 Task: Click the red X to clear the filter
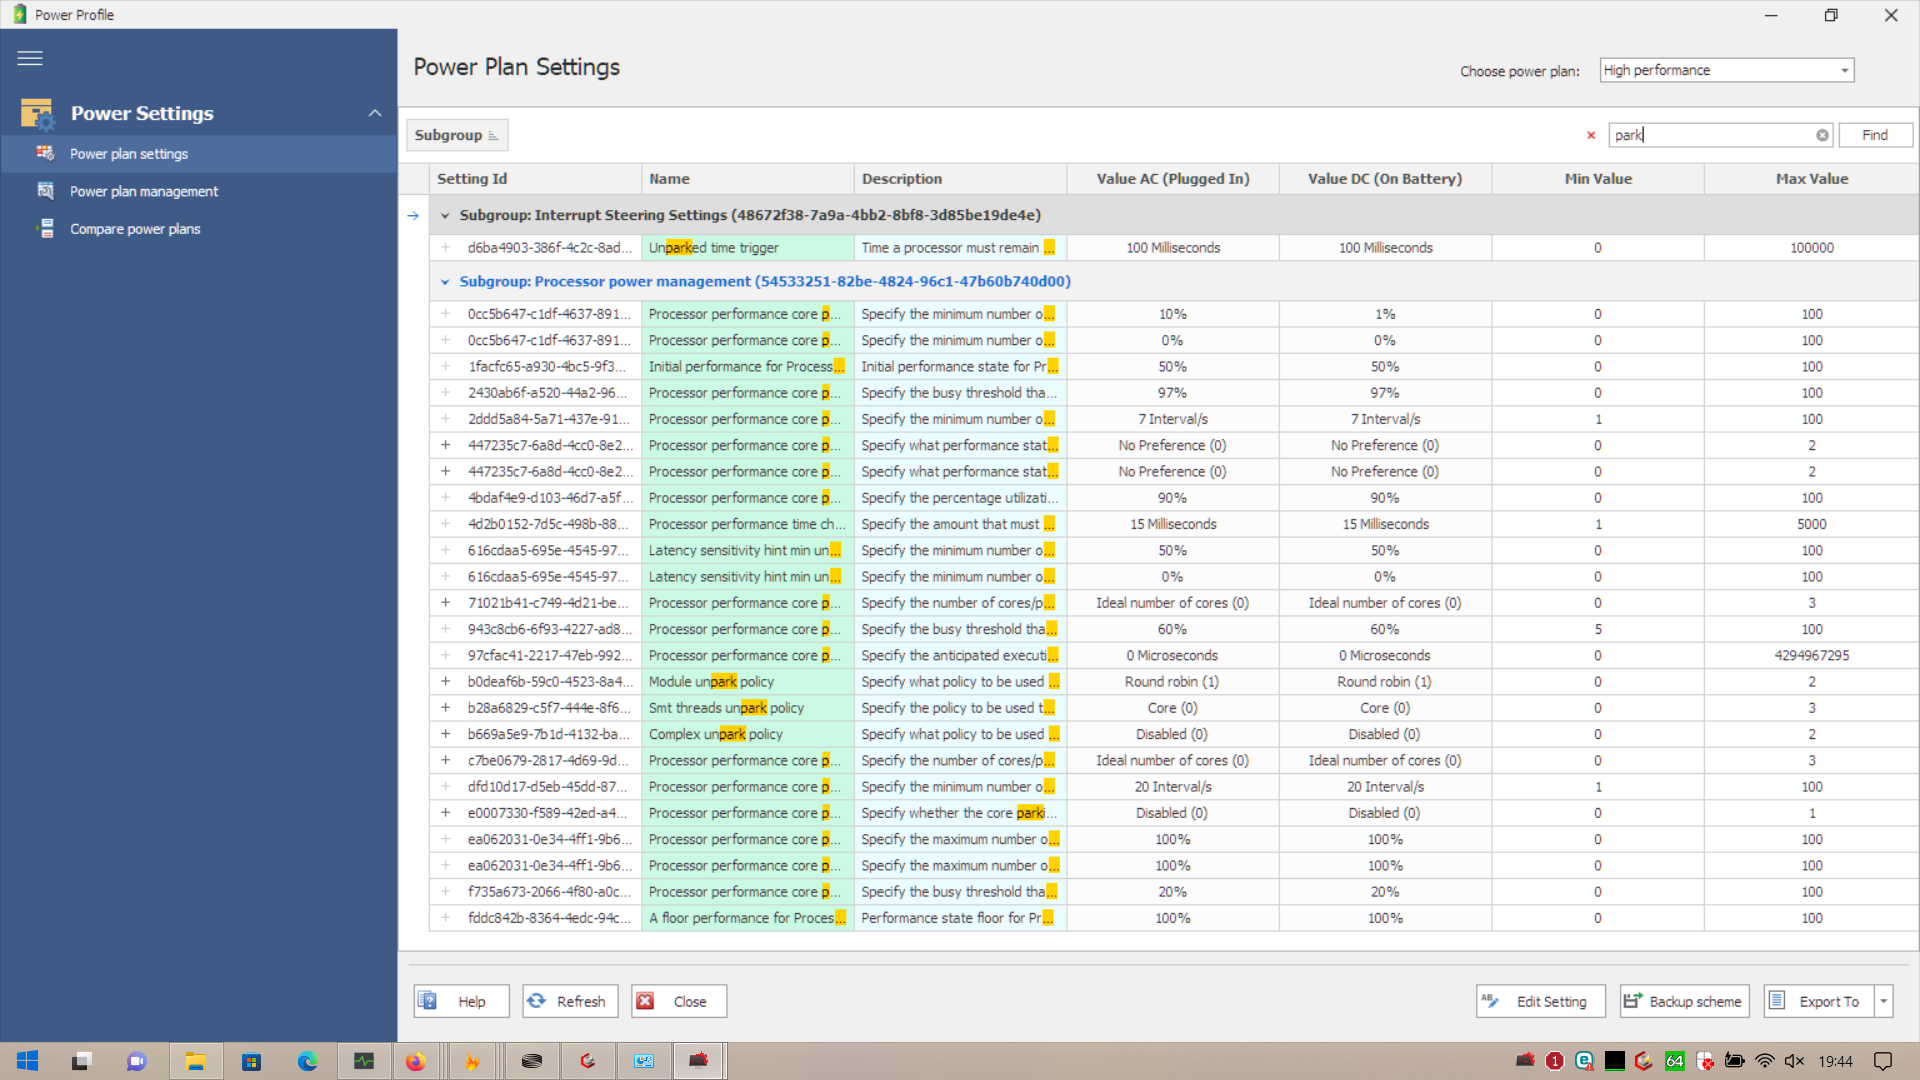coord(1591,135)
